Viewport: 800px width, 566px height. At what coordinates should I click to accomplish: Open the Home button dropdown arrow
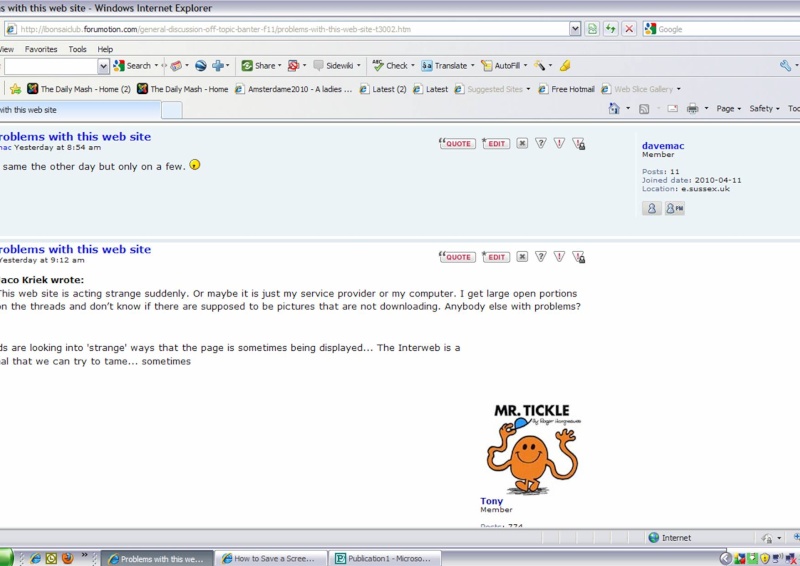click(628, 108)
